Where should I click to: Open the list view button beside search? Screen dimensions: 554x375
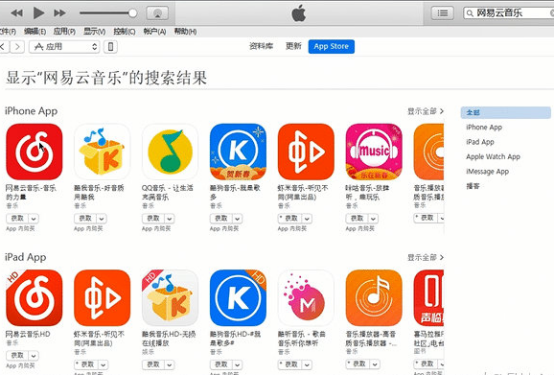click(442, 13)
